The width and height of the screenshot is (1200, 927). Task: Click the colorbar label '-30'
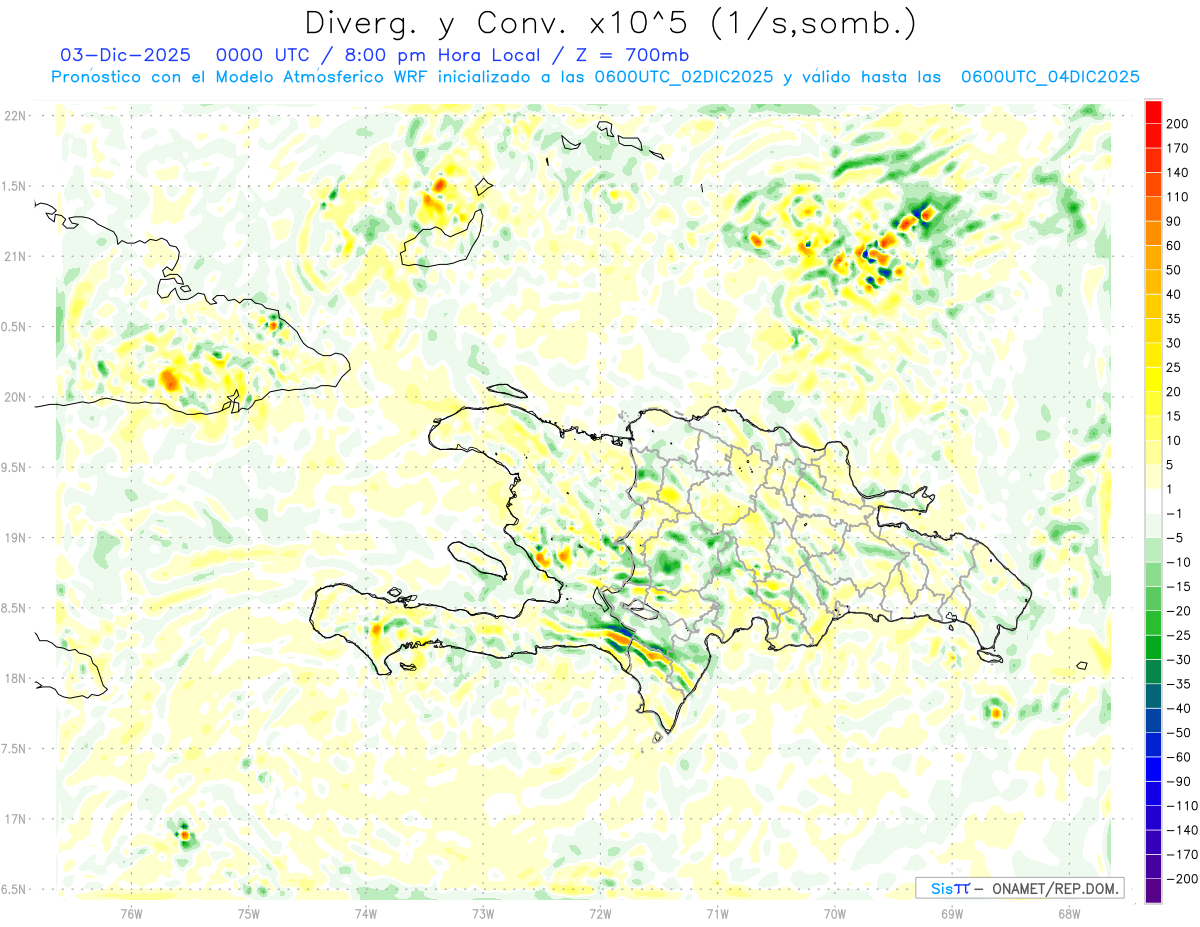pos(1178,660)
